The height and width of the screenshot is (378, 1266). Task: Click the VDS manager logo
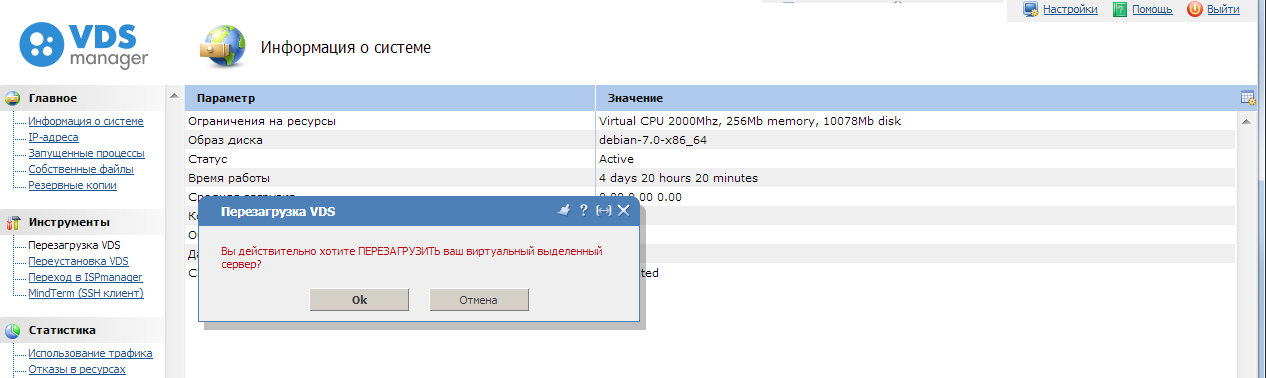click(x=84, y=47)
